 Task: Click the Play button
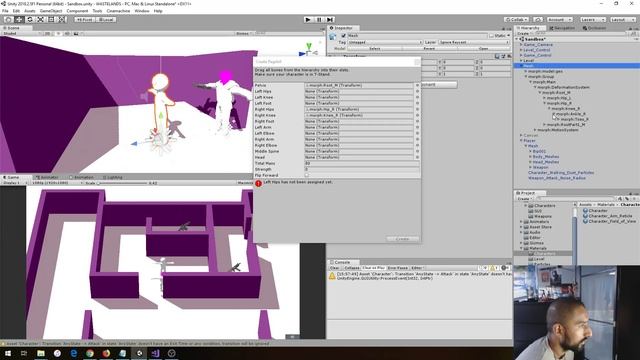(308, 19)
